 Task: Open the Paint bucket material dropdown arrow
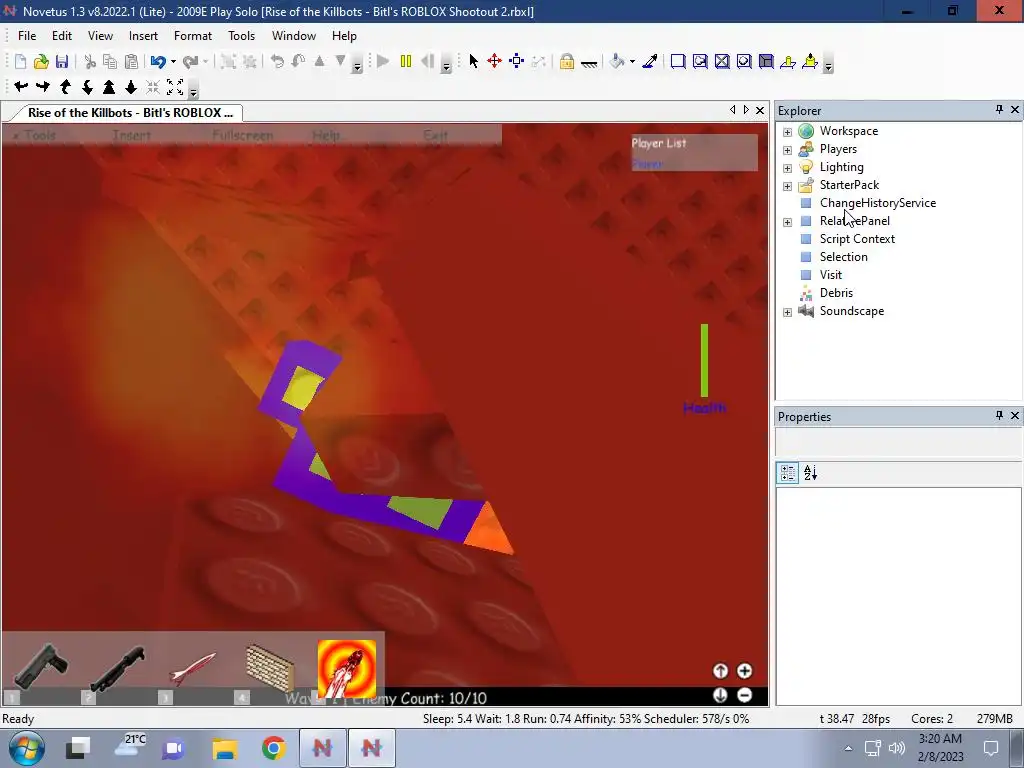coord(632,62)
